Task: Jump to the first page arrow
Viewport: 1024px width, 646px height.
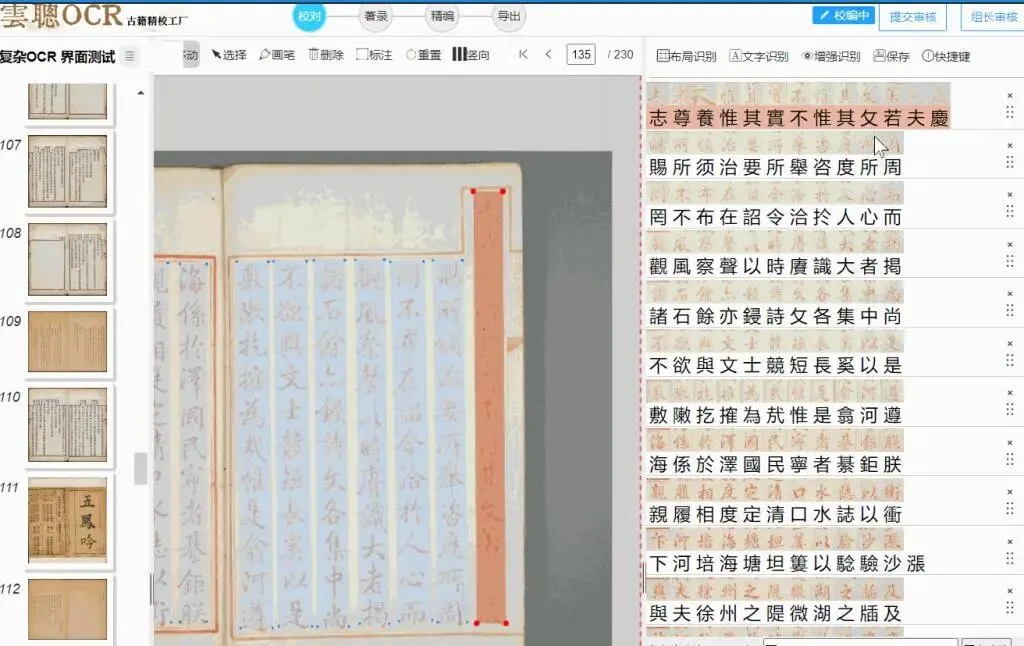Action: (523, 54)
